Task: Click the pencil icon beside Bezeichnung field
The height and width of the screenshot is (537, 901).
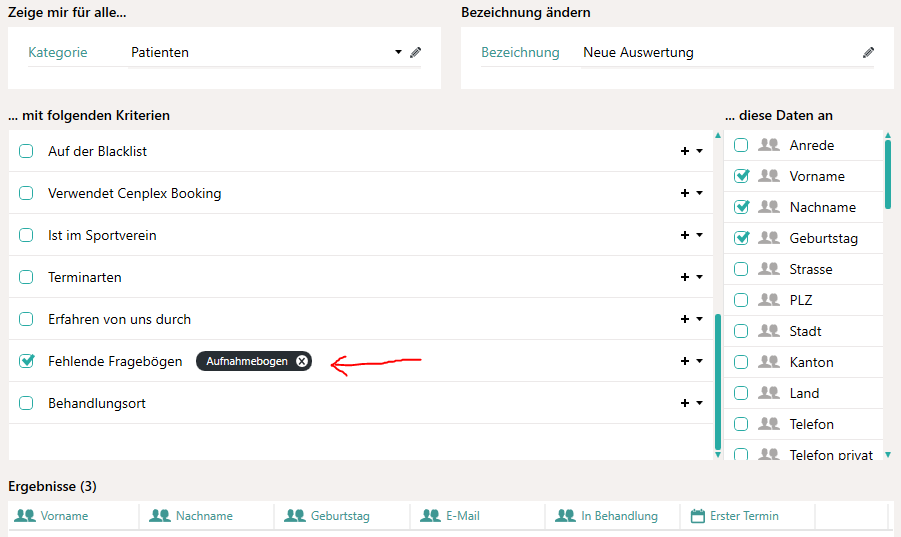Action: point(868,53)
